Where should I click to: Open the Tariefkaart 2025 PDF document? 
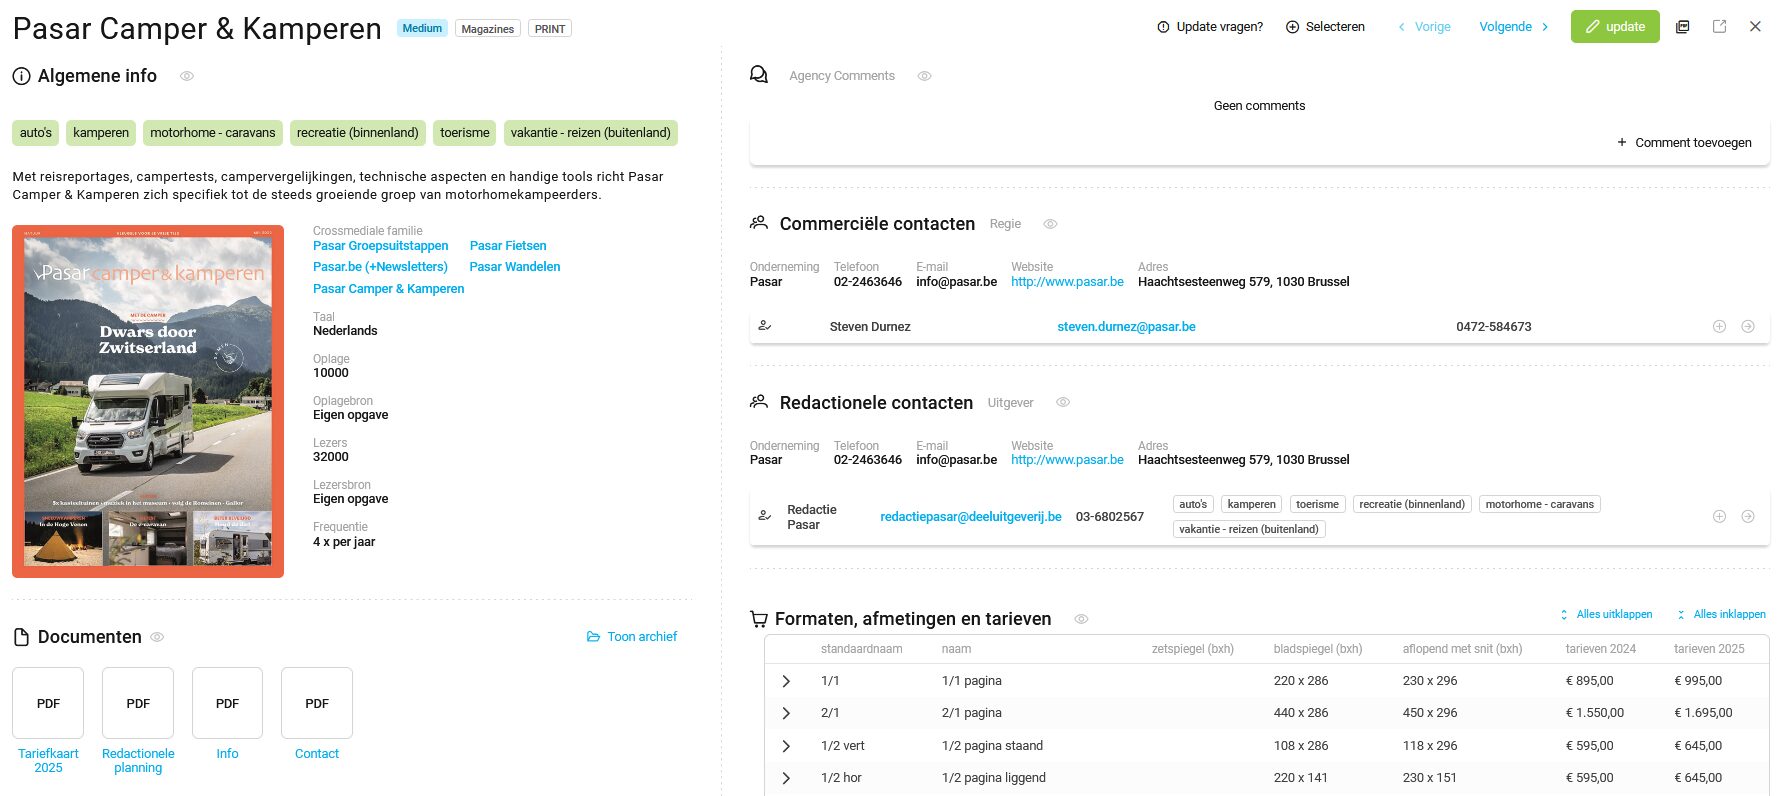[48, 703]
